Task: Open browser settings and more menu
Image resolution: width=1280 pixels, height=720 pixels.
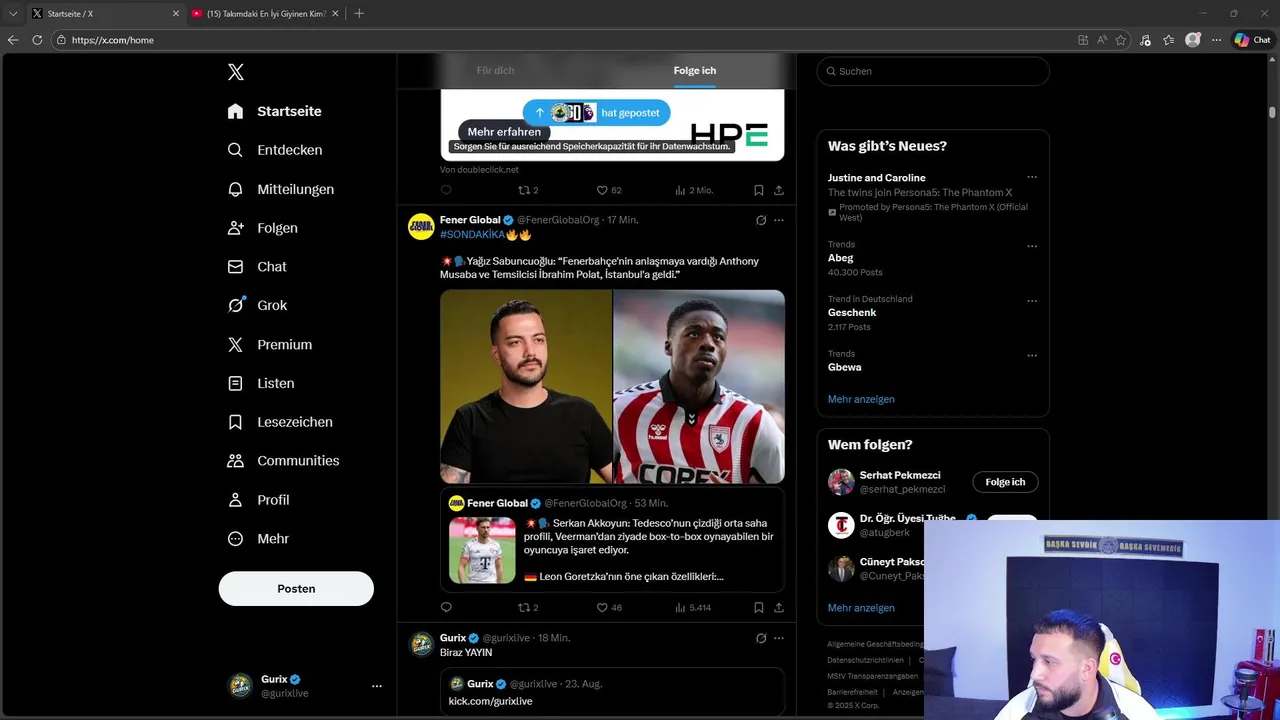Action: tap(1216, 40)
